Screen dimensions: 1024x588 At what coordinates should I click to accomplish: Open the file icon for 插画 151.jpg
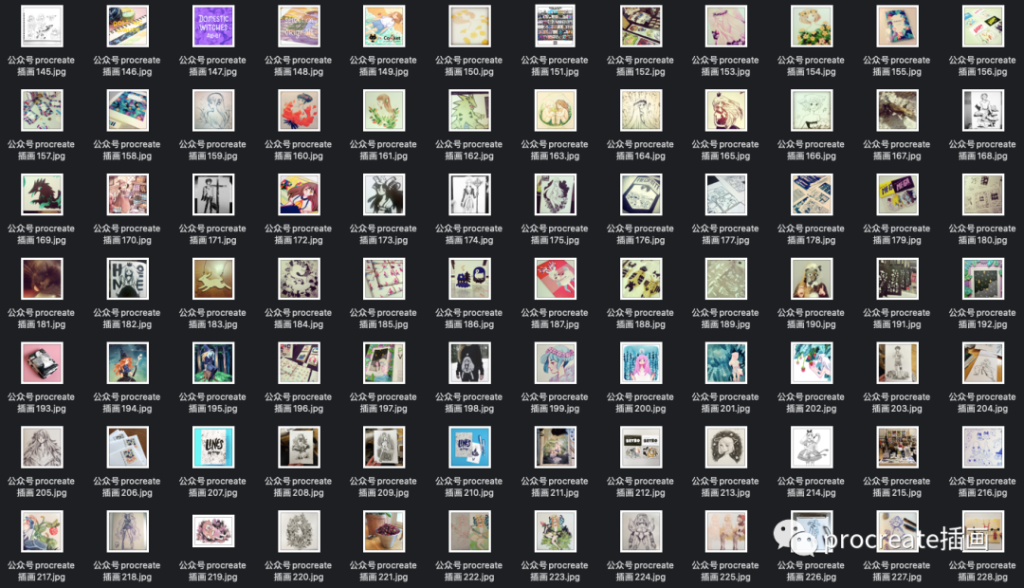[555, 26]
